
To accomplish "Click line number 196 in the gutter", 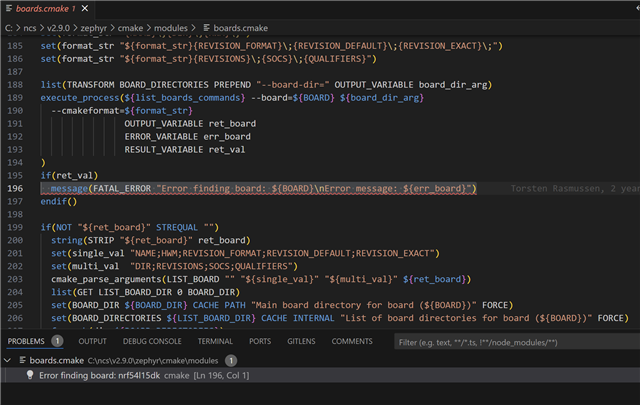I will (x=15, y=189).
